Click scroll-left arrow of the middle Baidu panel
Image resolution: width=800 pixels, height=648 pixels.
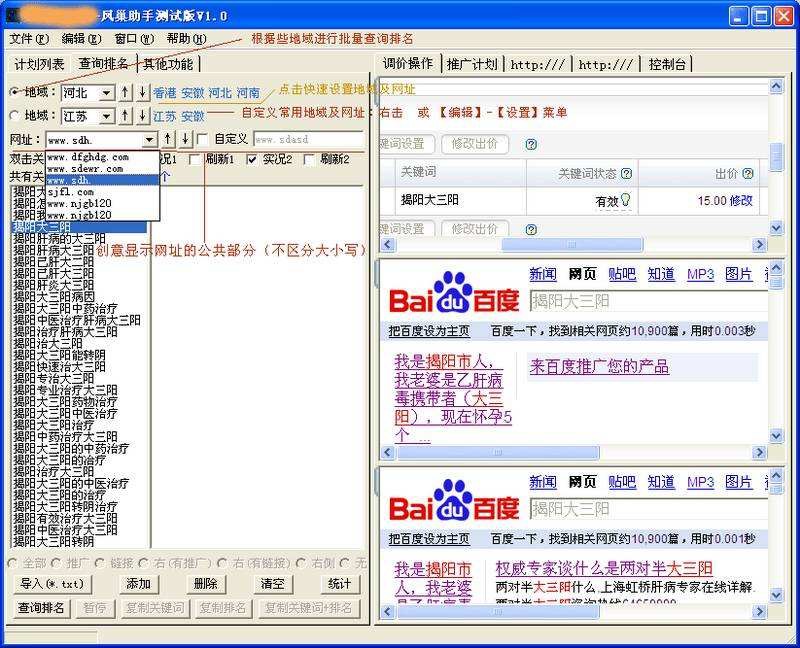click(387, 453)
